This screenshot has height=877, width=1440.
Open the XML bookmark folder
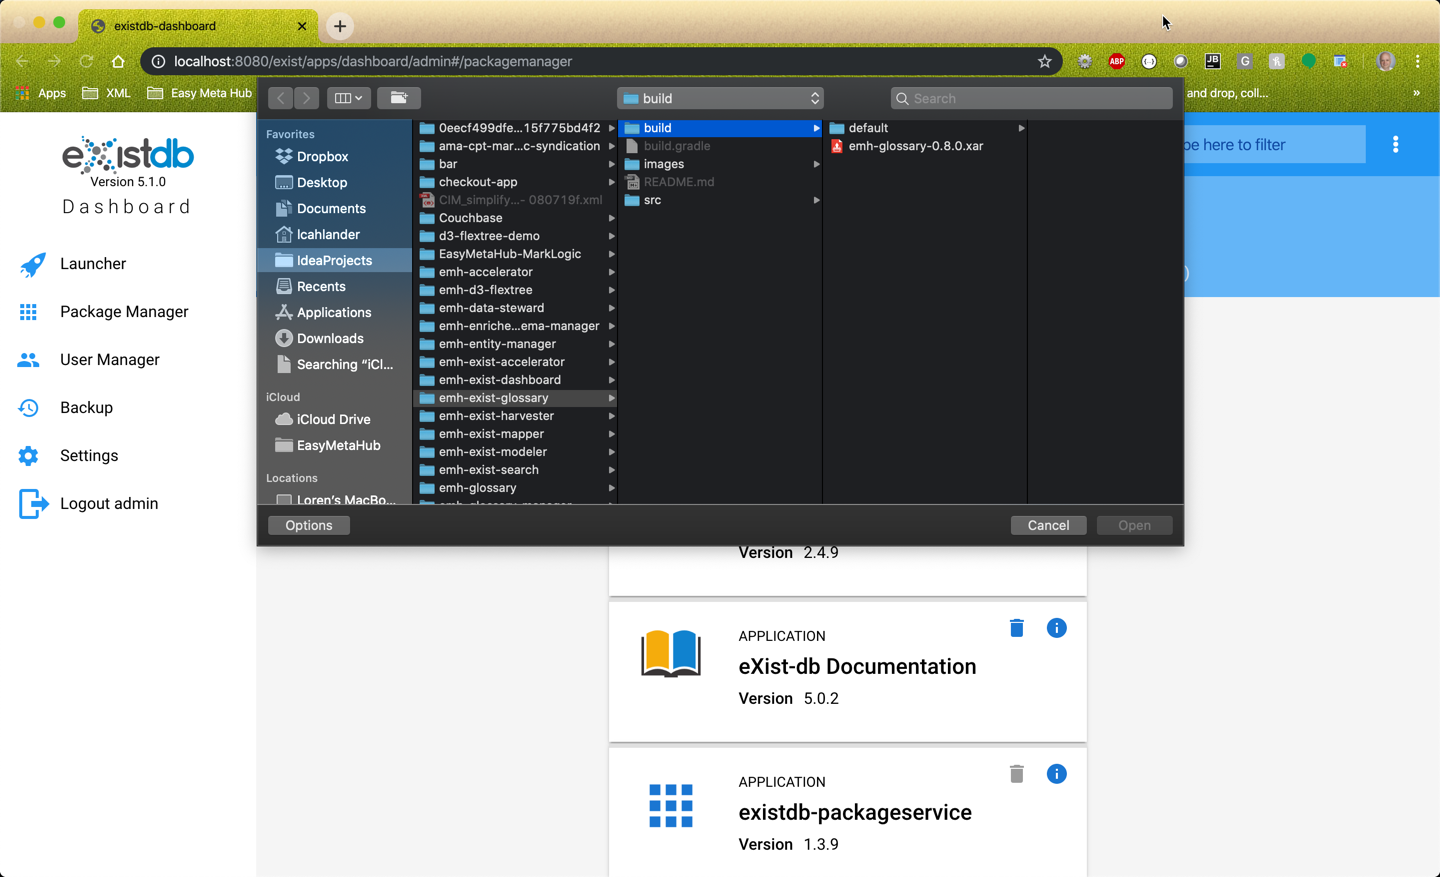click(106, 93)
